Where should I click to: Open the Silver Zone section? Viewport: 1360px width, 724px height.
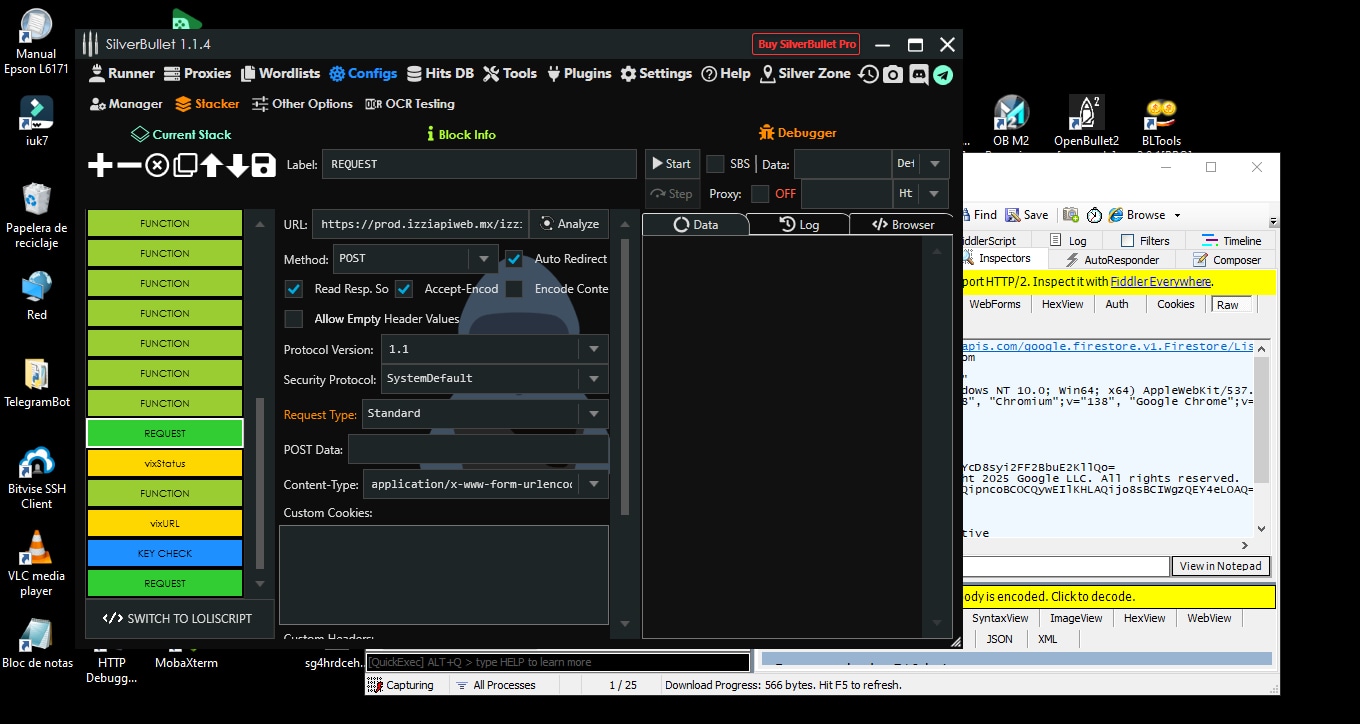tap(806, 73)
